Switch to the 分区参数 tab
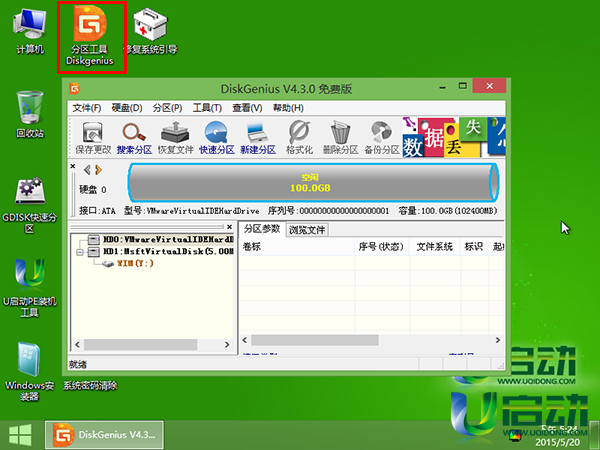Viewport: 600px width, 450px height. (x=262, y=229)
